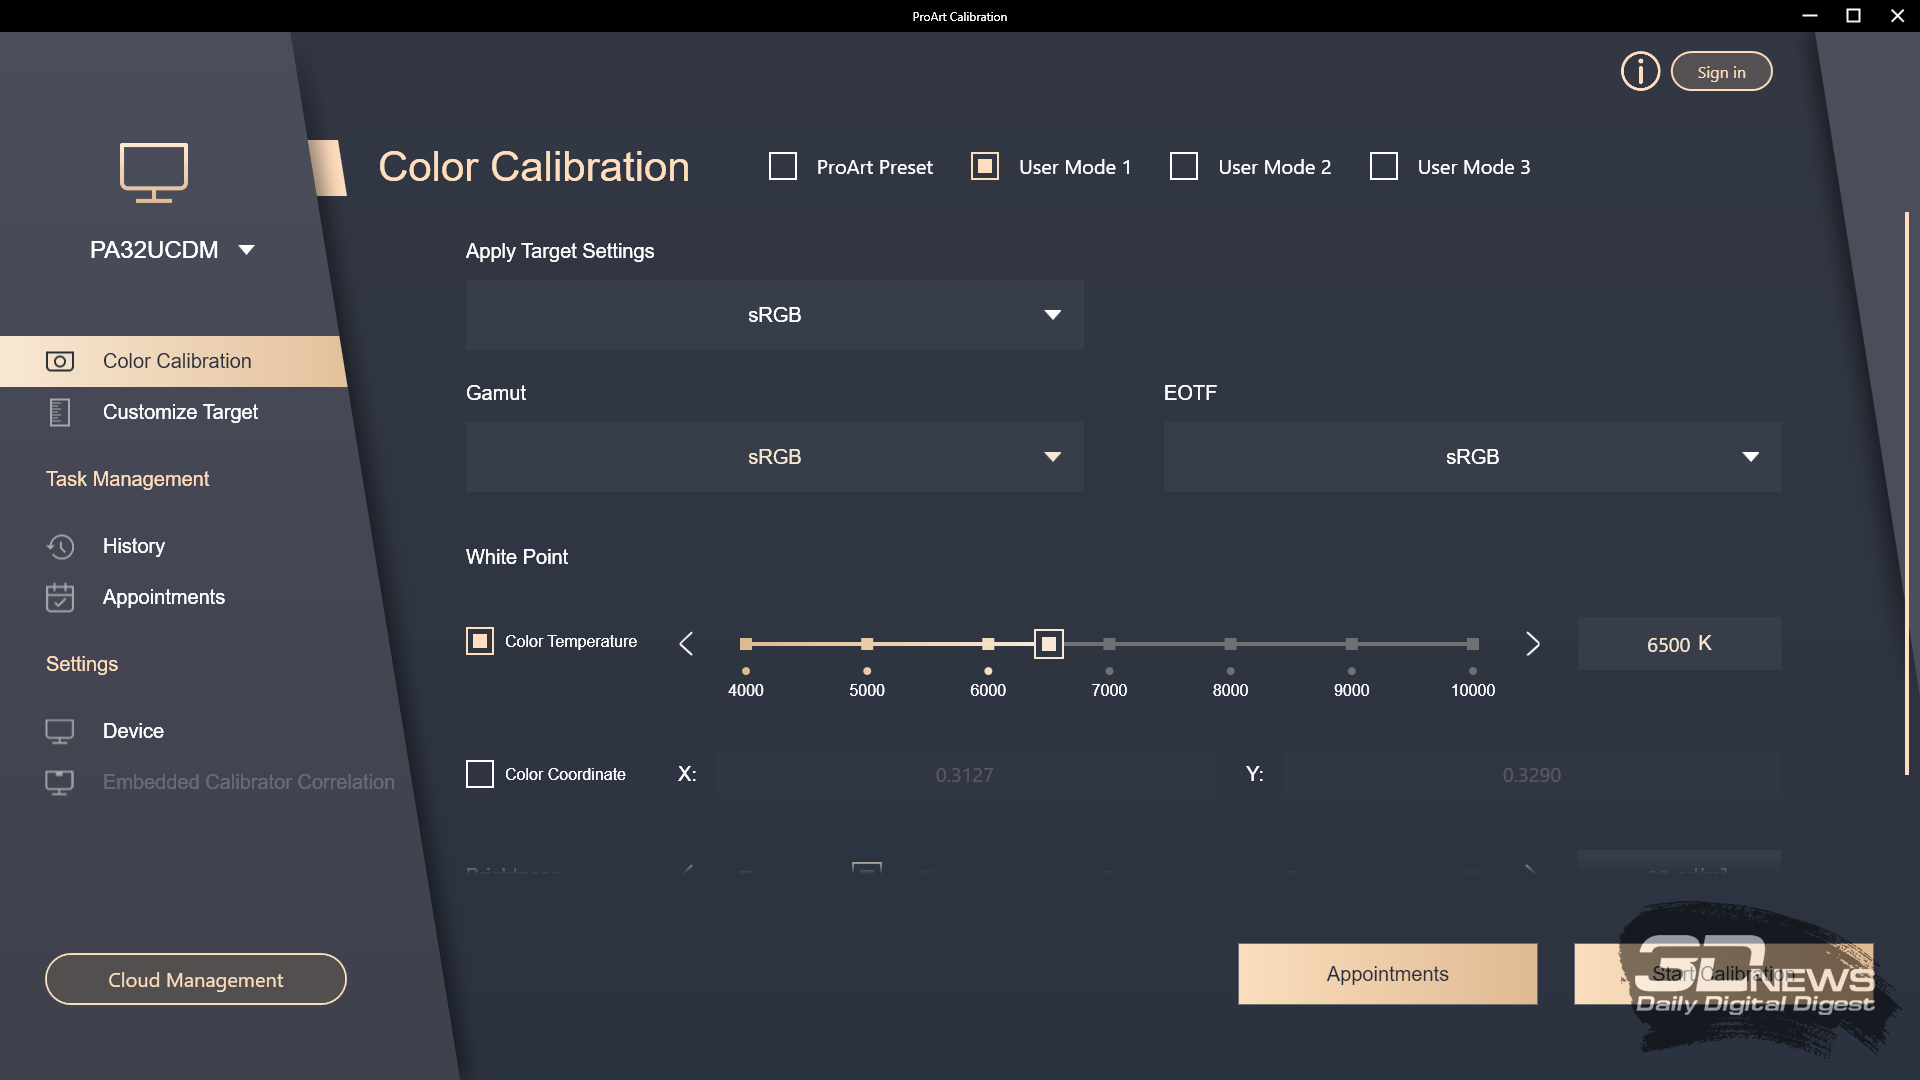Image resolution: width=1920 pixels, height=1080 pixels.
Task: Toggle the User Mode 1 checkbox
Action: tap(985, 166)
